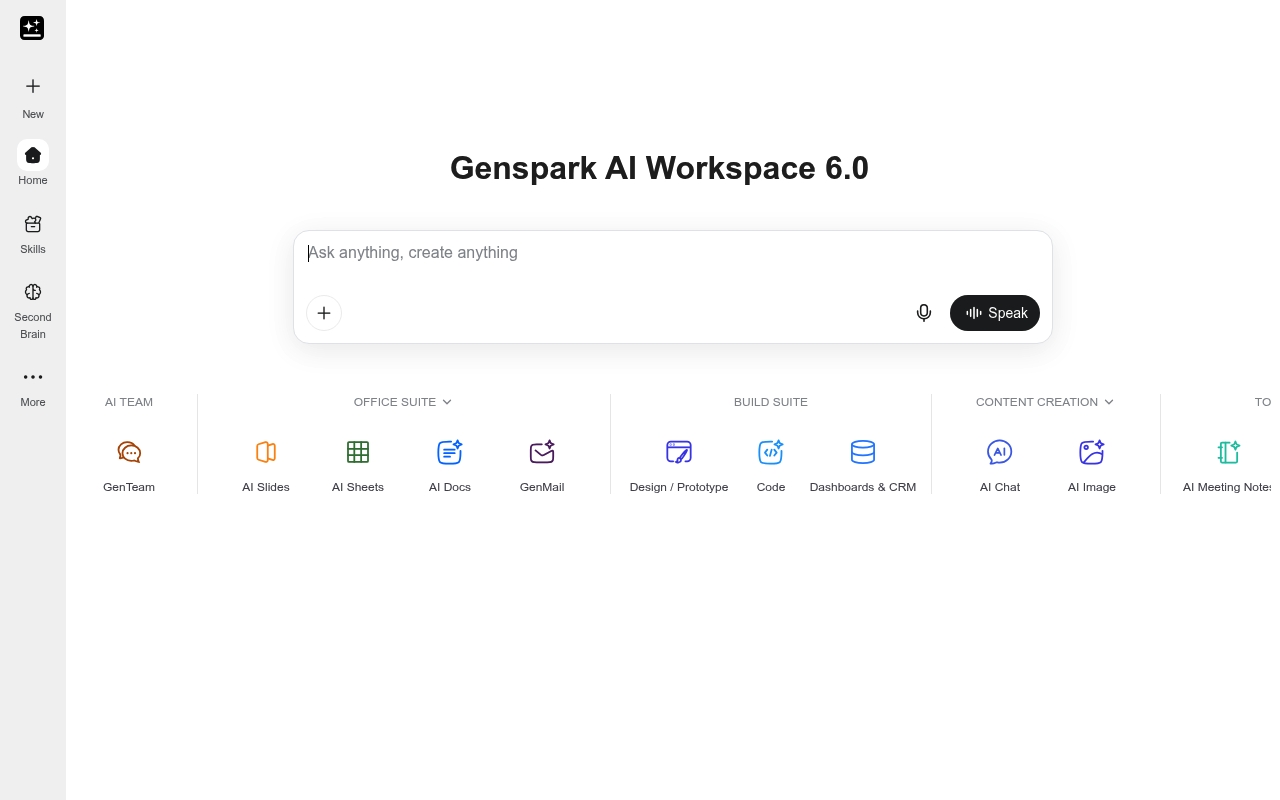1280x800 pixels.
Task: Click the AI TEAM category label
Action: [x=129, y=402]
